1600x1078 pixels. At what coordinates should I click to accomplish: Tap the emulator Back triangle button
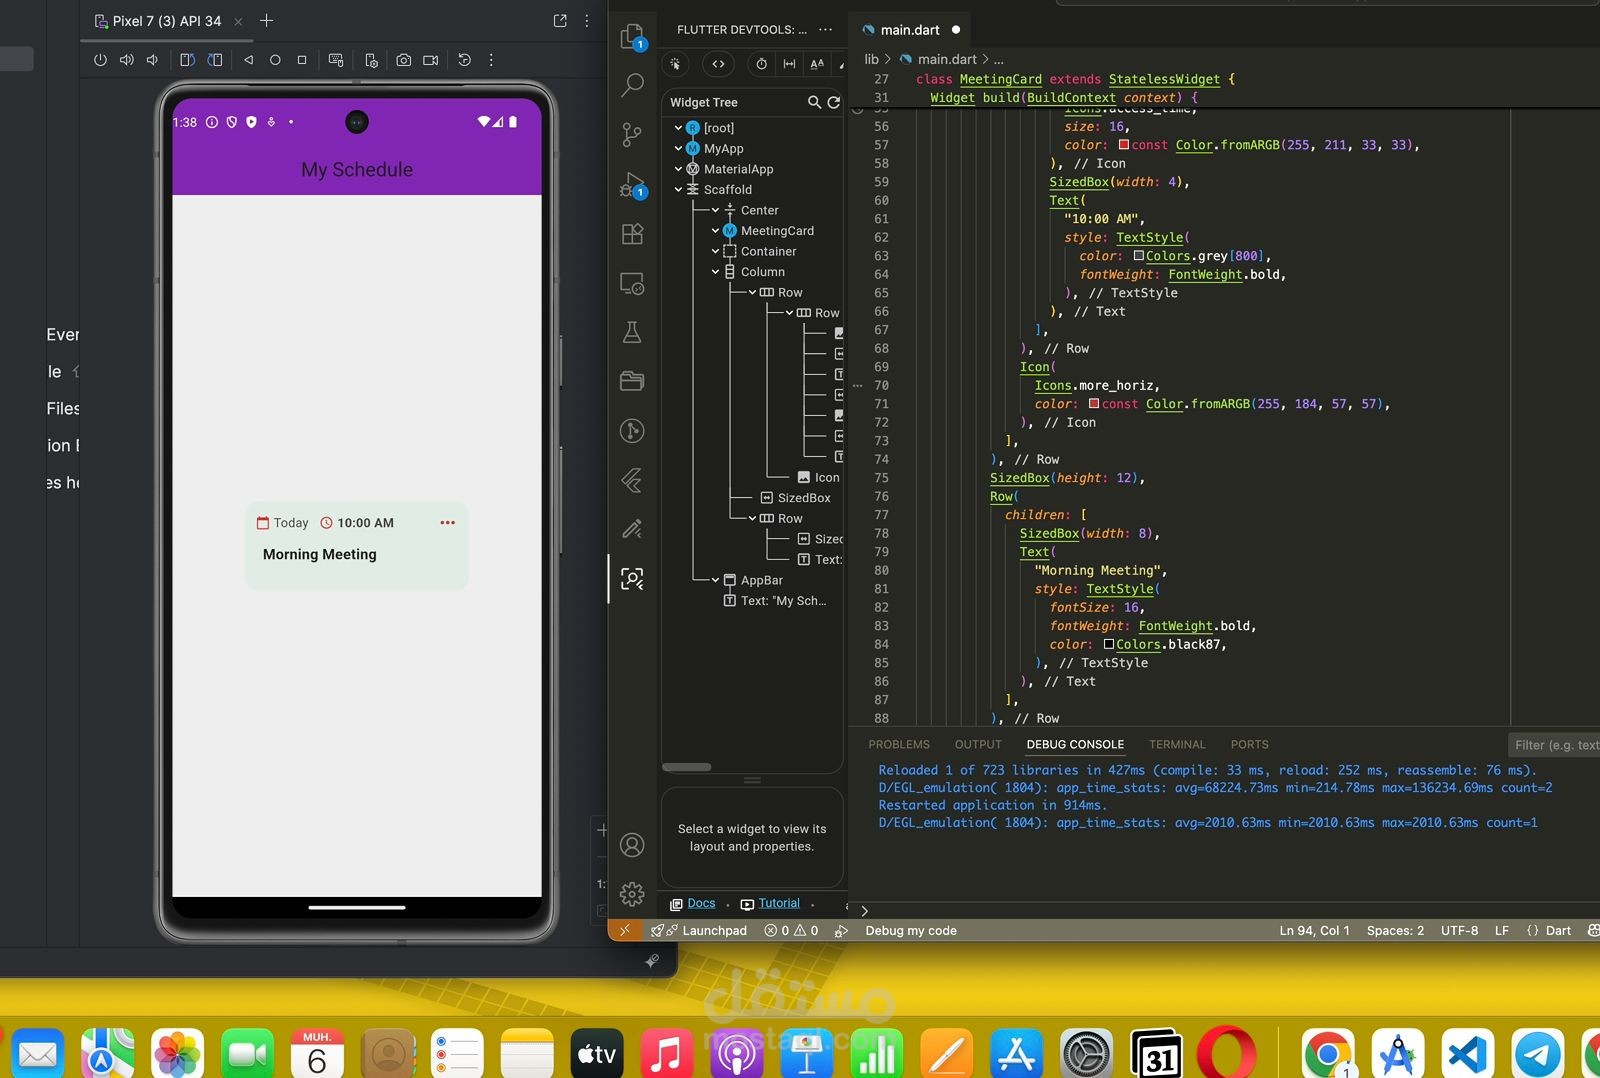point(249,60)
